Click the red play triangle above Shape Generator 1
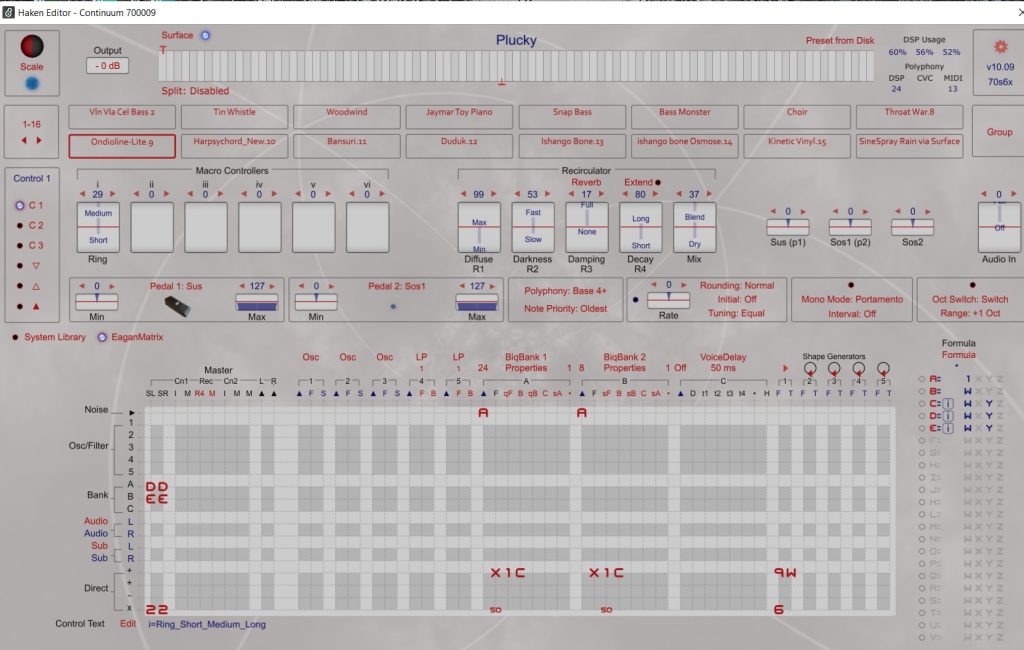 [x=785, y=368]
